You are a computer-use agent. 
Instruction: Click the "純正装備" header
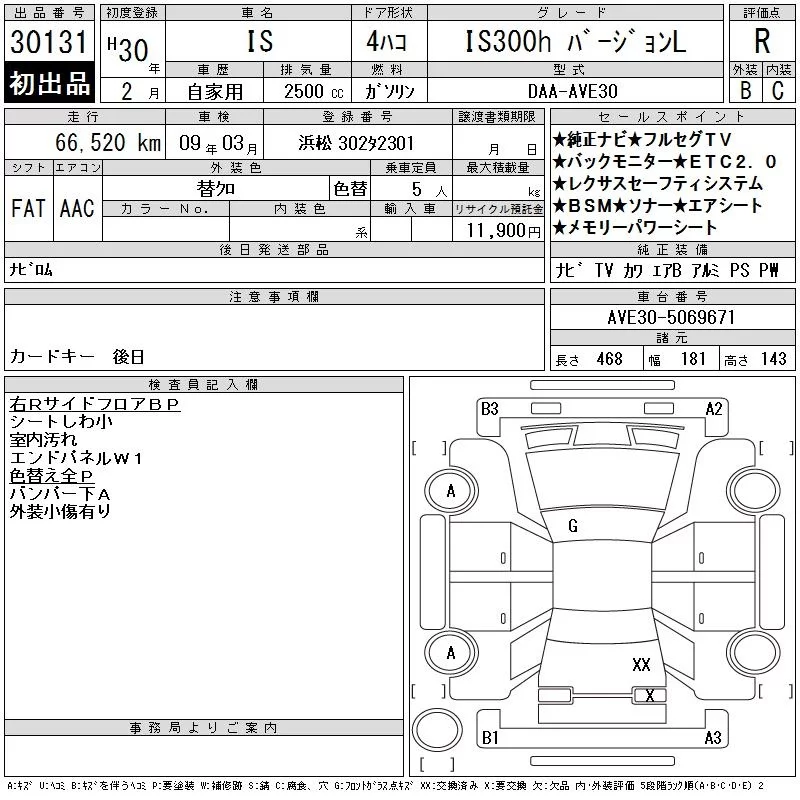672,249
